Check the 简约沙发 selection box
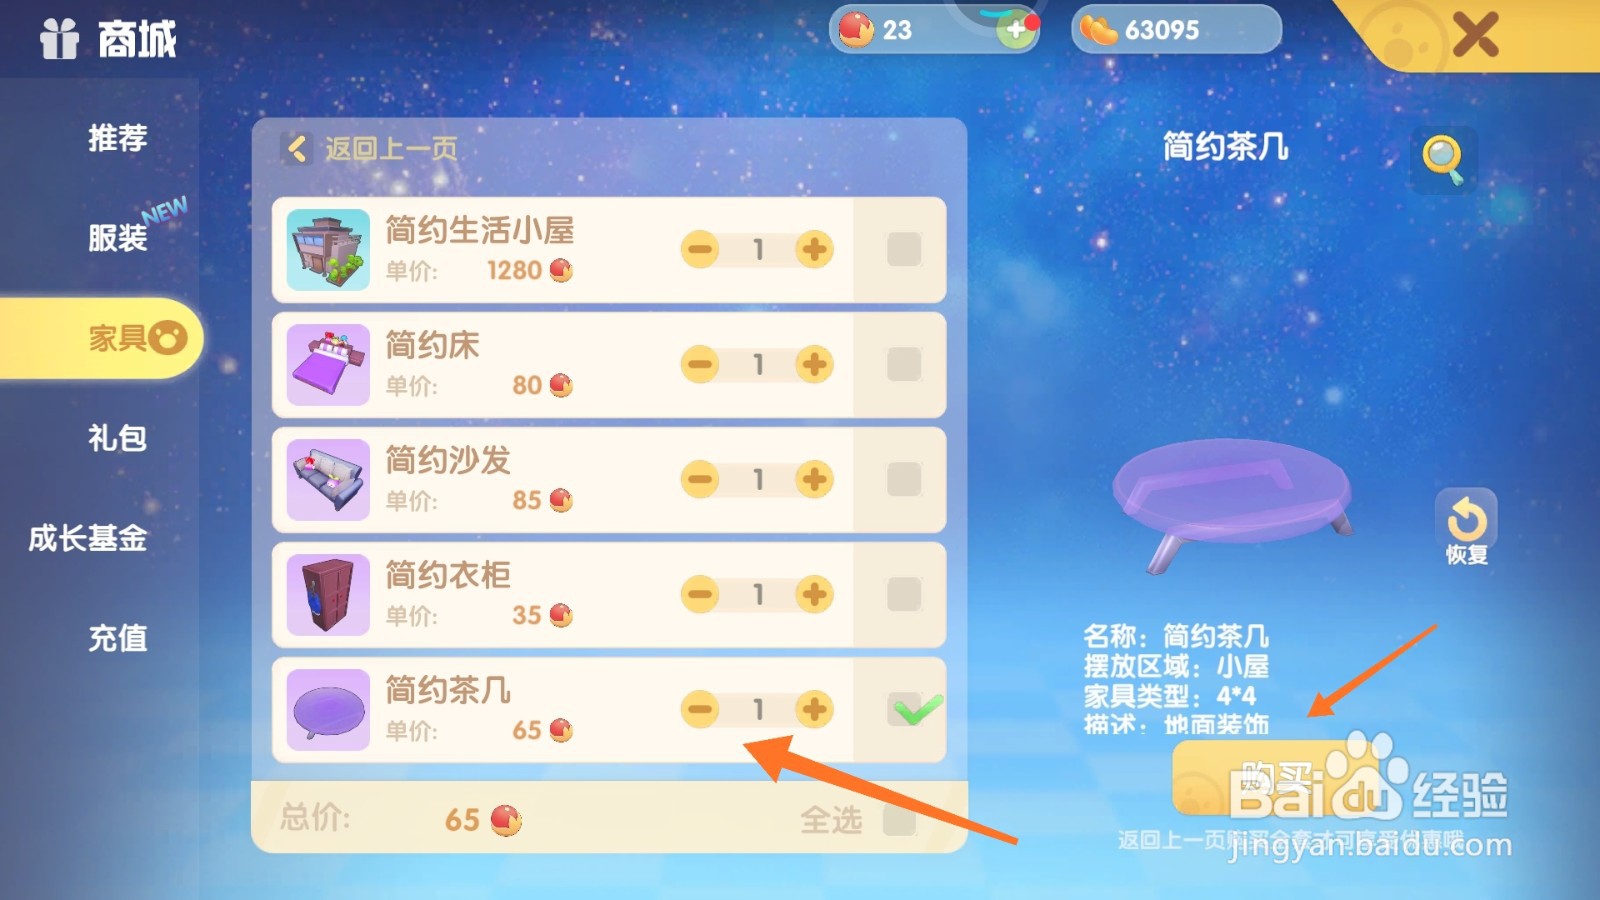 tap(904, 480)
